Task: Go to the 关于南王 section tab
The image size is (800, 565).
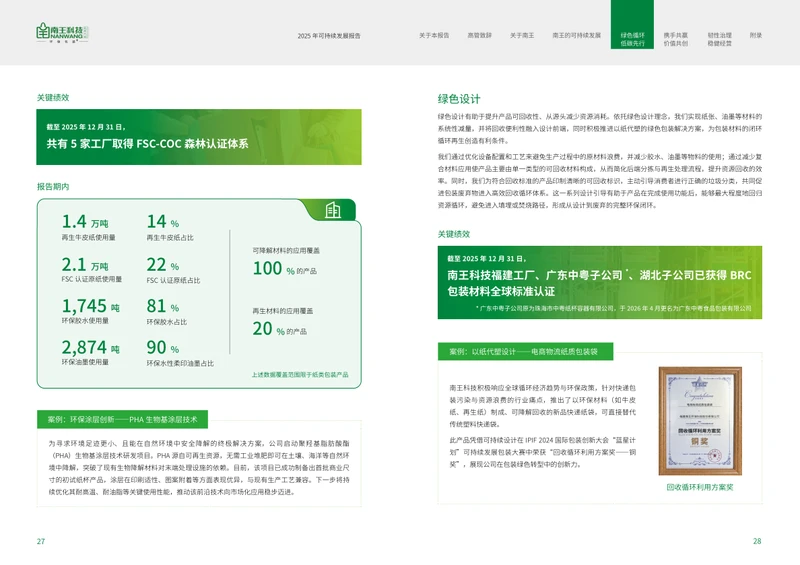Action: (522, 35)
